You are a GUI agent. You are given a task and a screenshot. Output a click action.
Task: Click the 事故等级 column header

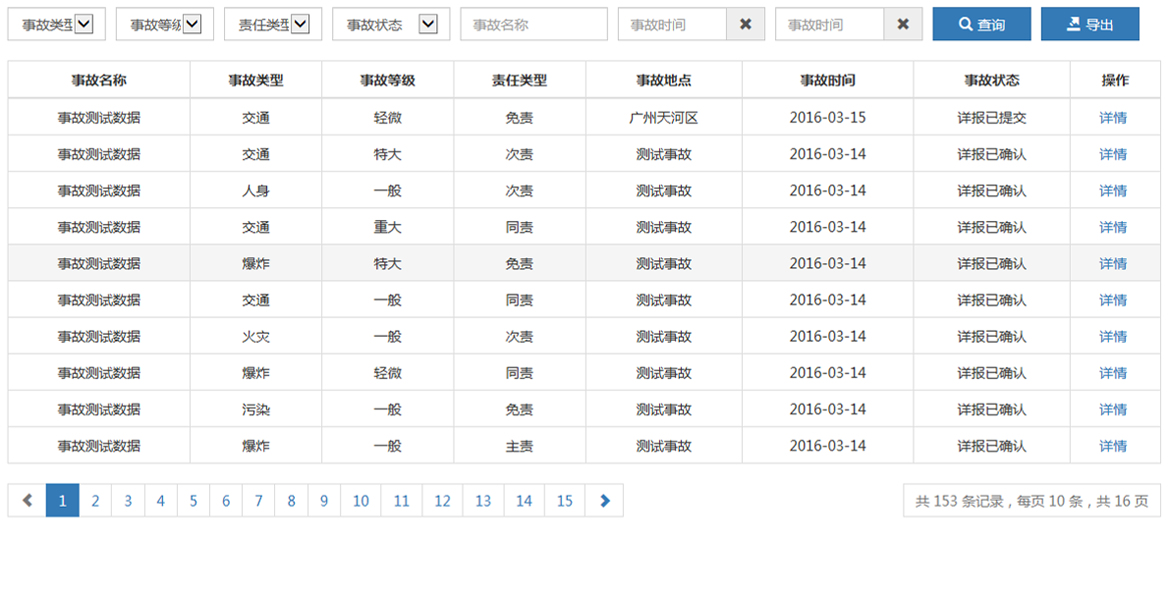[387, 81]
